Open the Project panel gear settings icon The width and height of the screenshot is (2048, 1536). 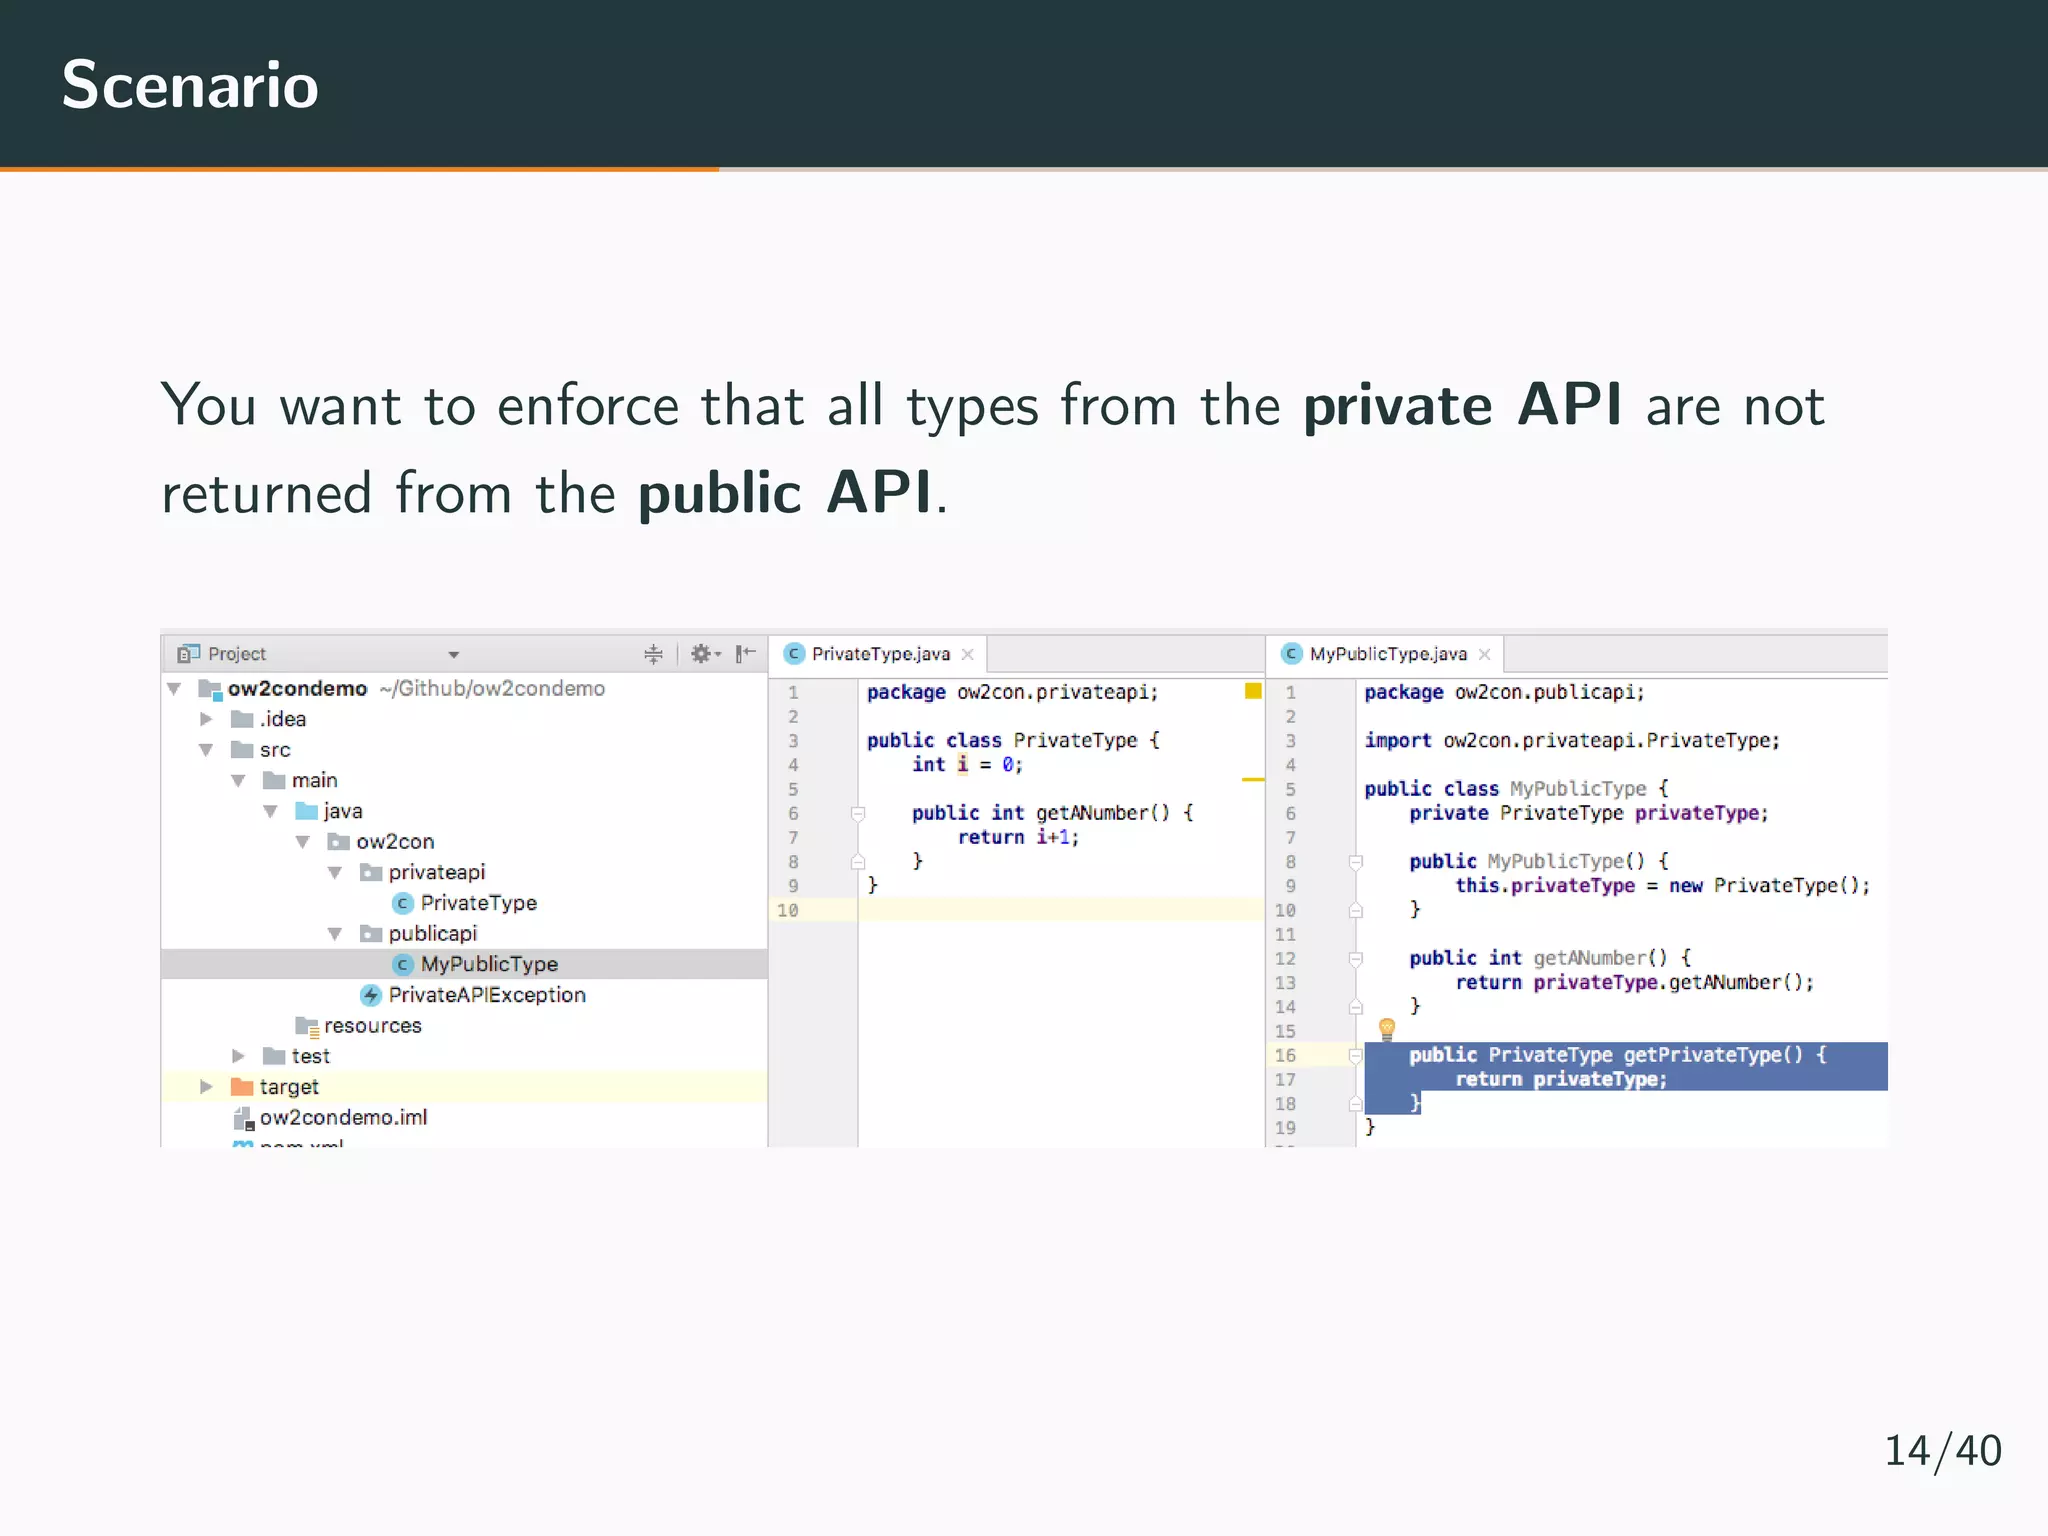(x=705, y=654)
